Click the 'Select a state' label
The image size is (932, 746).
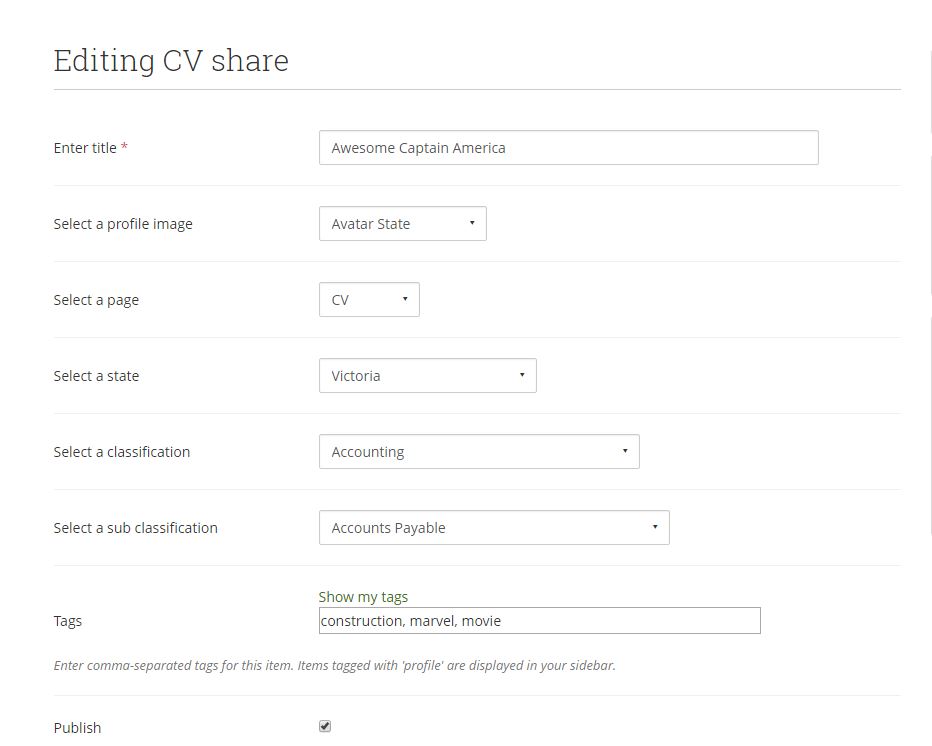[96, 376]
